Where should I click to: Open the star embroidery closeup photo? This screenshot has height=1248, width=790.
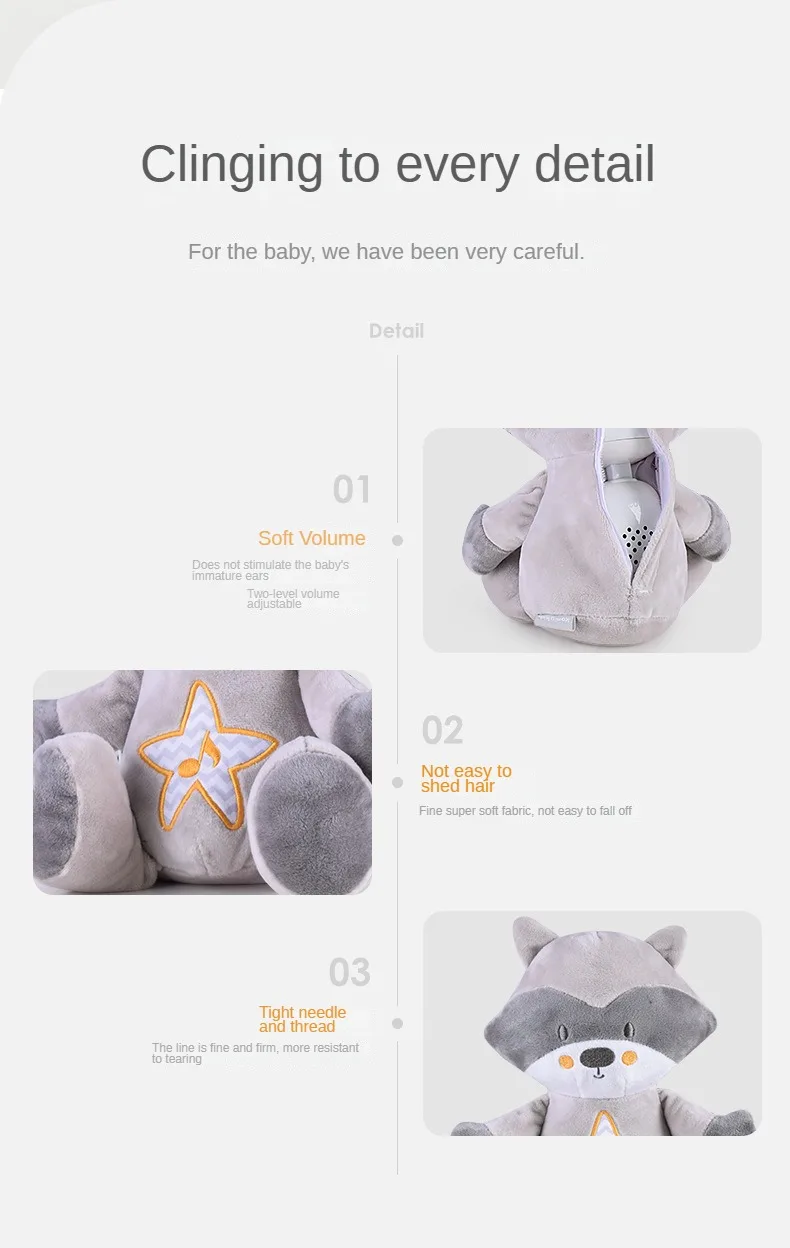(x=202, y=782)
